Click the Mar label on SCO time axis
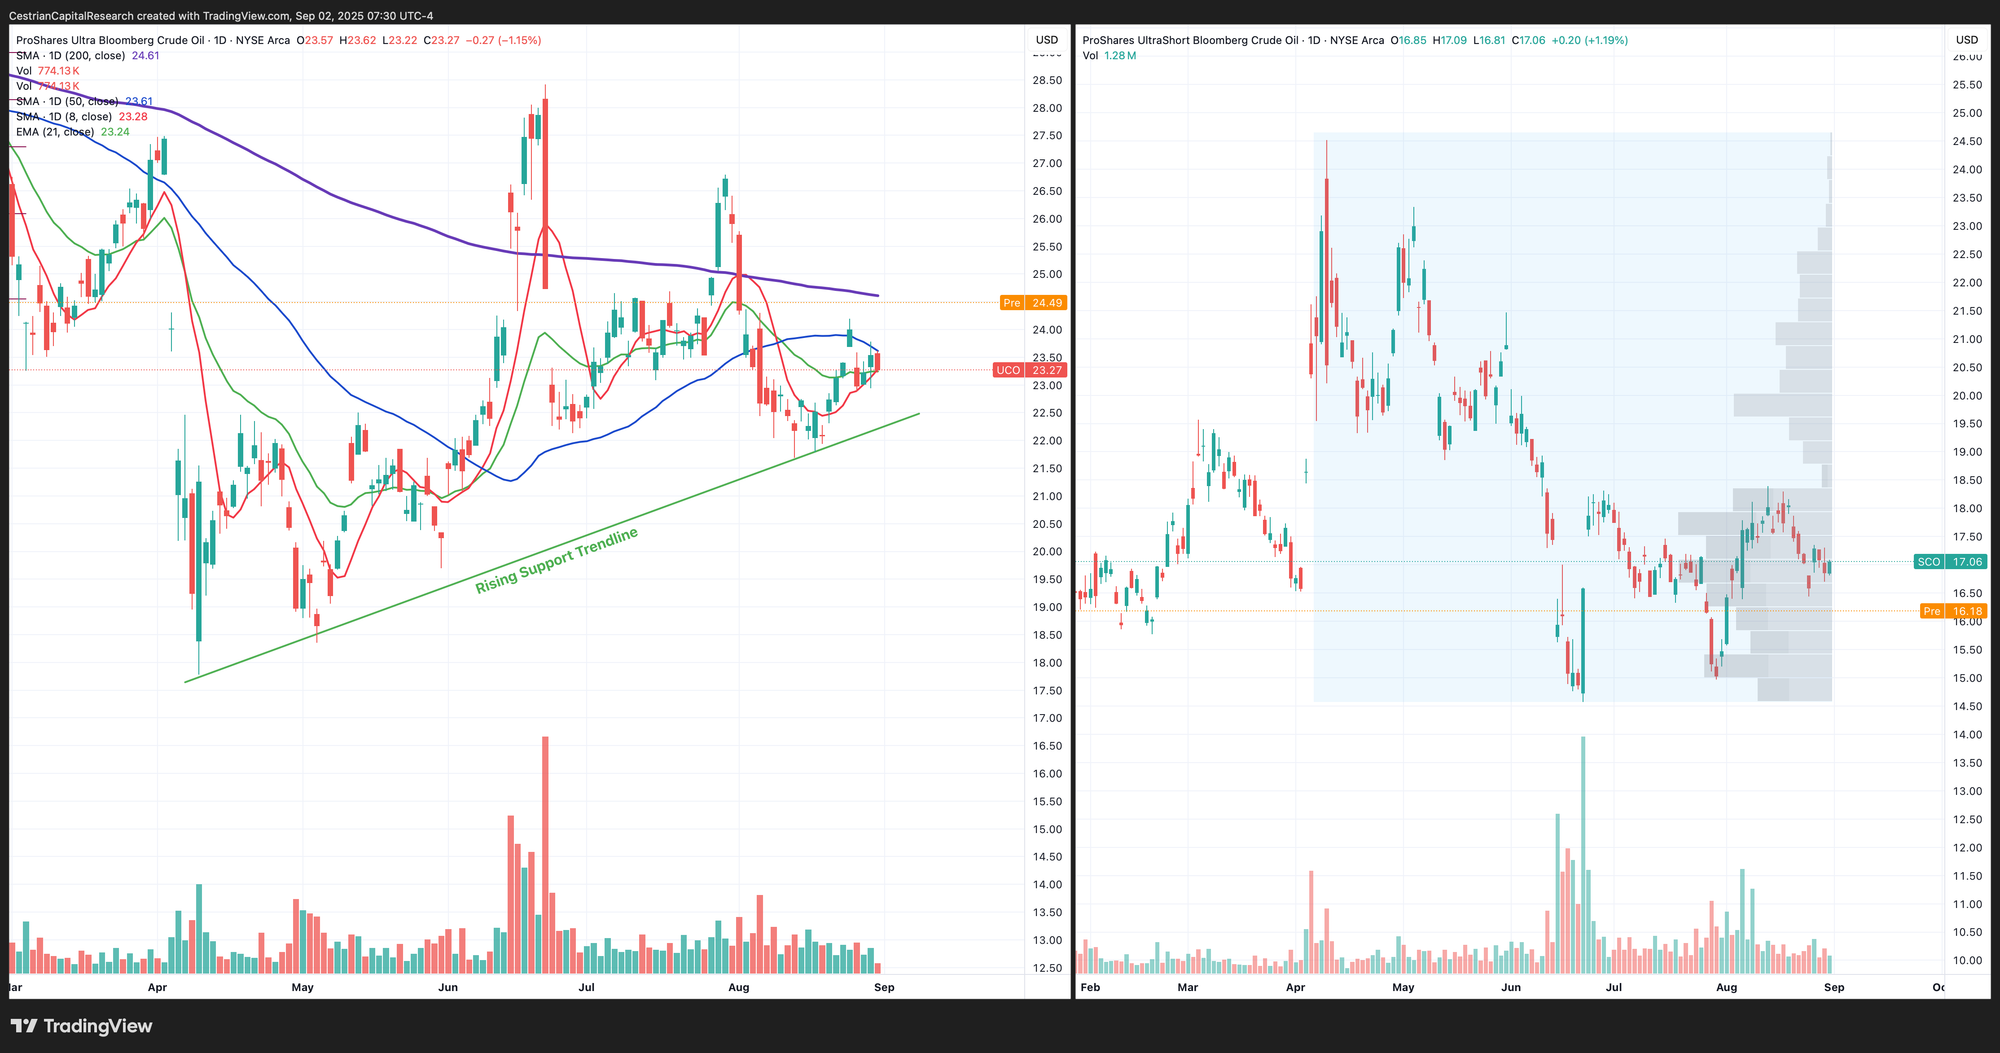Viewport: 2000px width, 1053px height. [1187, 988]
